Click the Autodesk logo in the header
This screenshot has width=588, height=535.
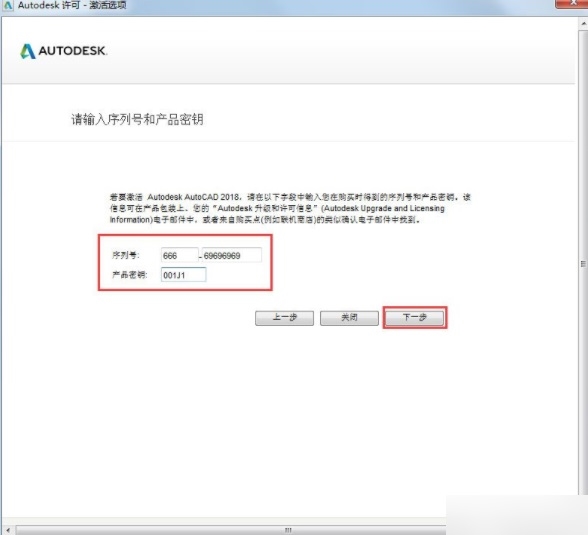pyautogui.click(x=63, y=51)
